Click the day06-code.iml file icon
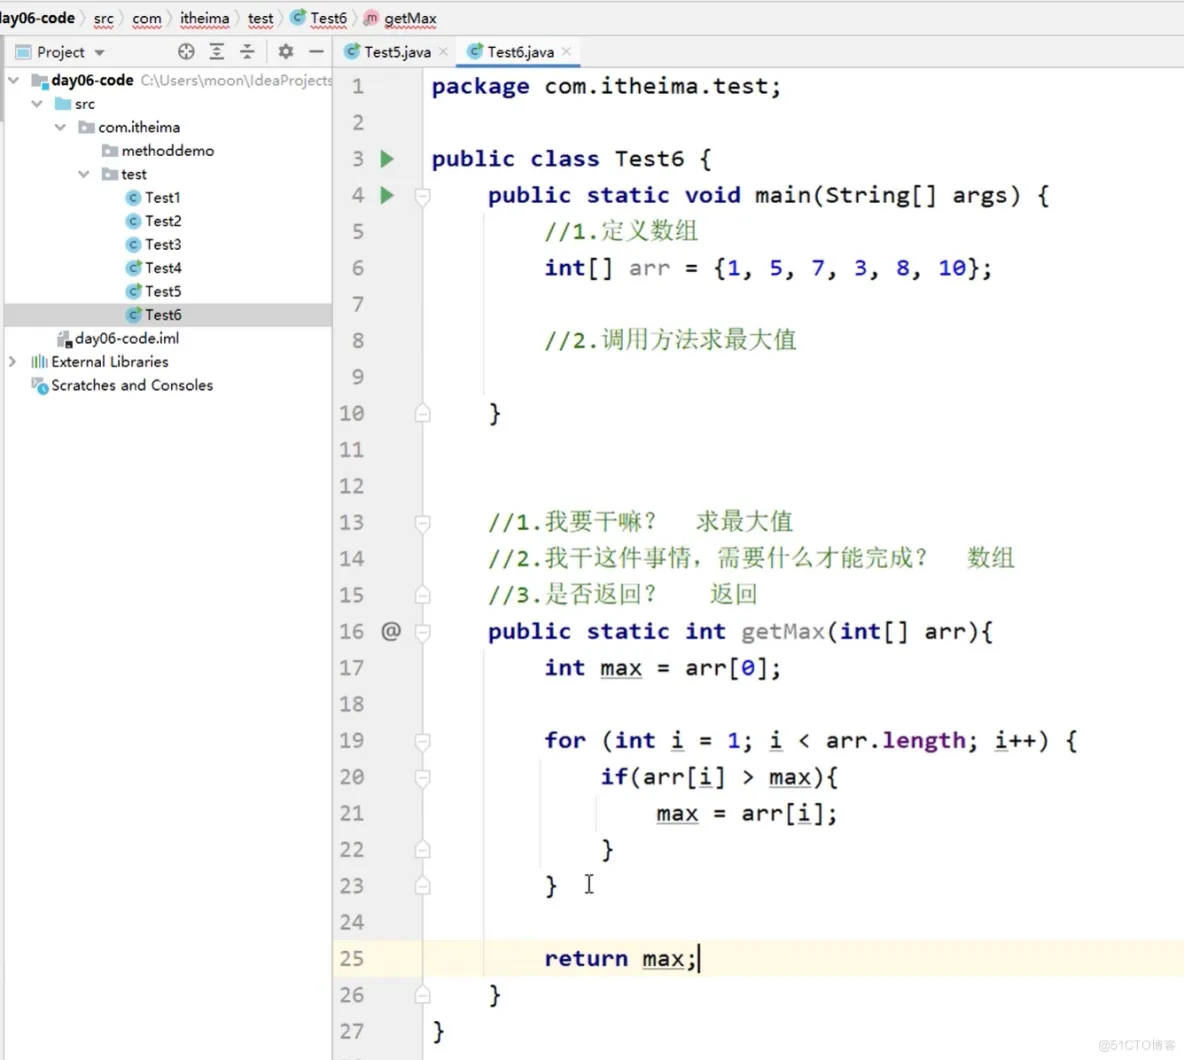1184x1060 pixels. [x=64, y=339]
